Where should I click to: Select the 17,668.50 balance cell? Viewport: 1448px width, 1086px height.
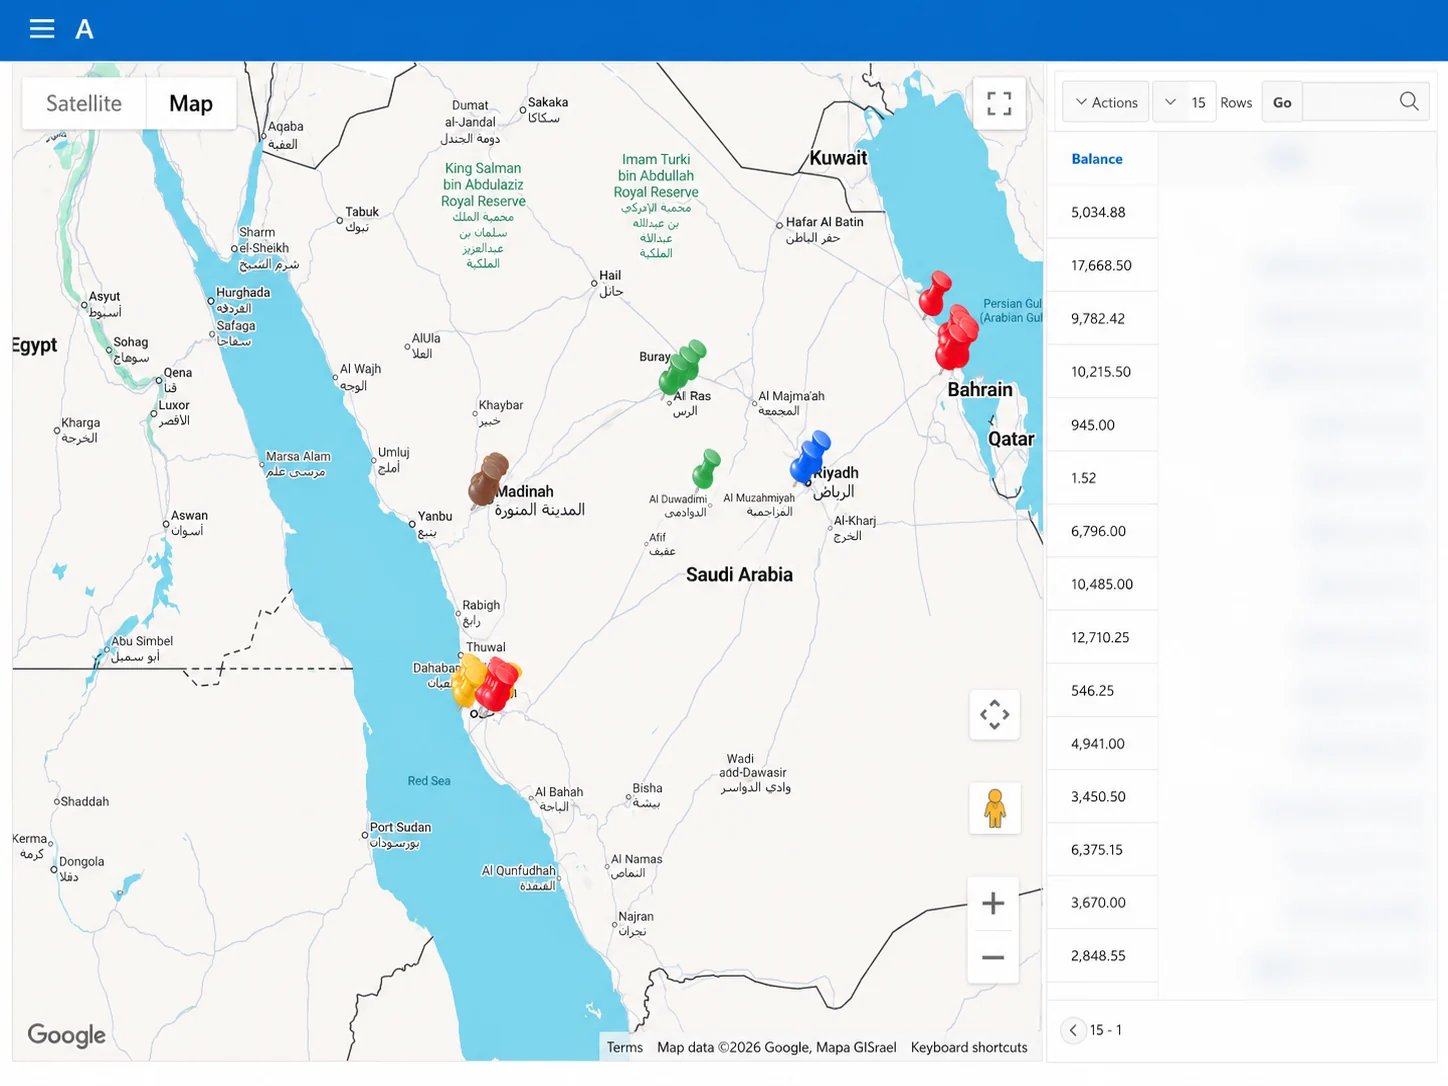(x=1102, y=265)
